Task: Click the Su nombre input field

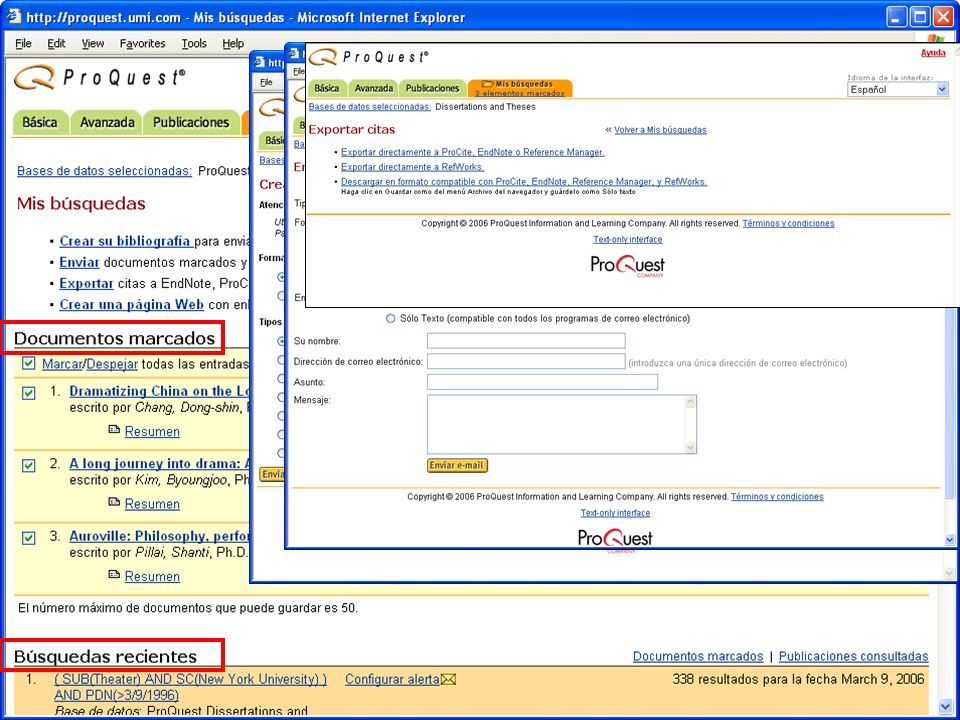Action: [x=526, y=341]
